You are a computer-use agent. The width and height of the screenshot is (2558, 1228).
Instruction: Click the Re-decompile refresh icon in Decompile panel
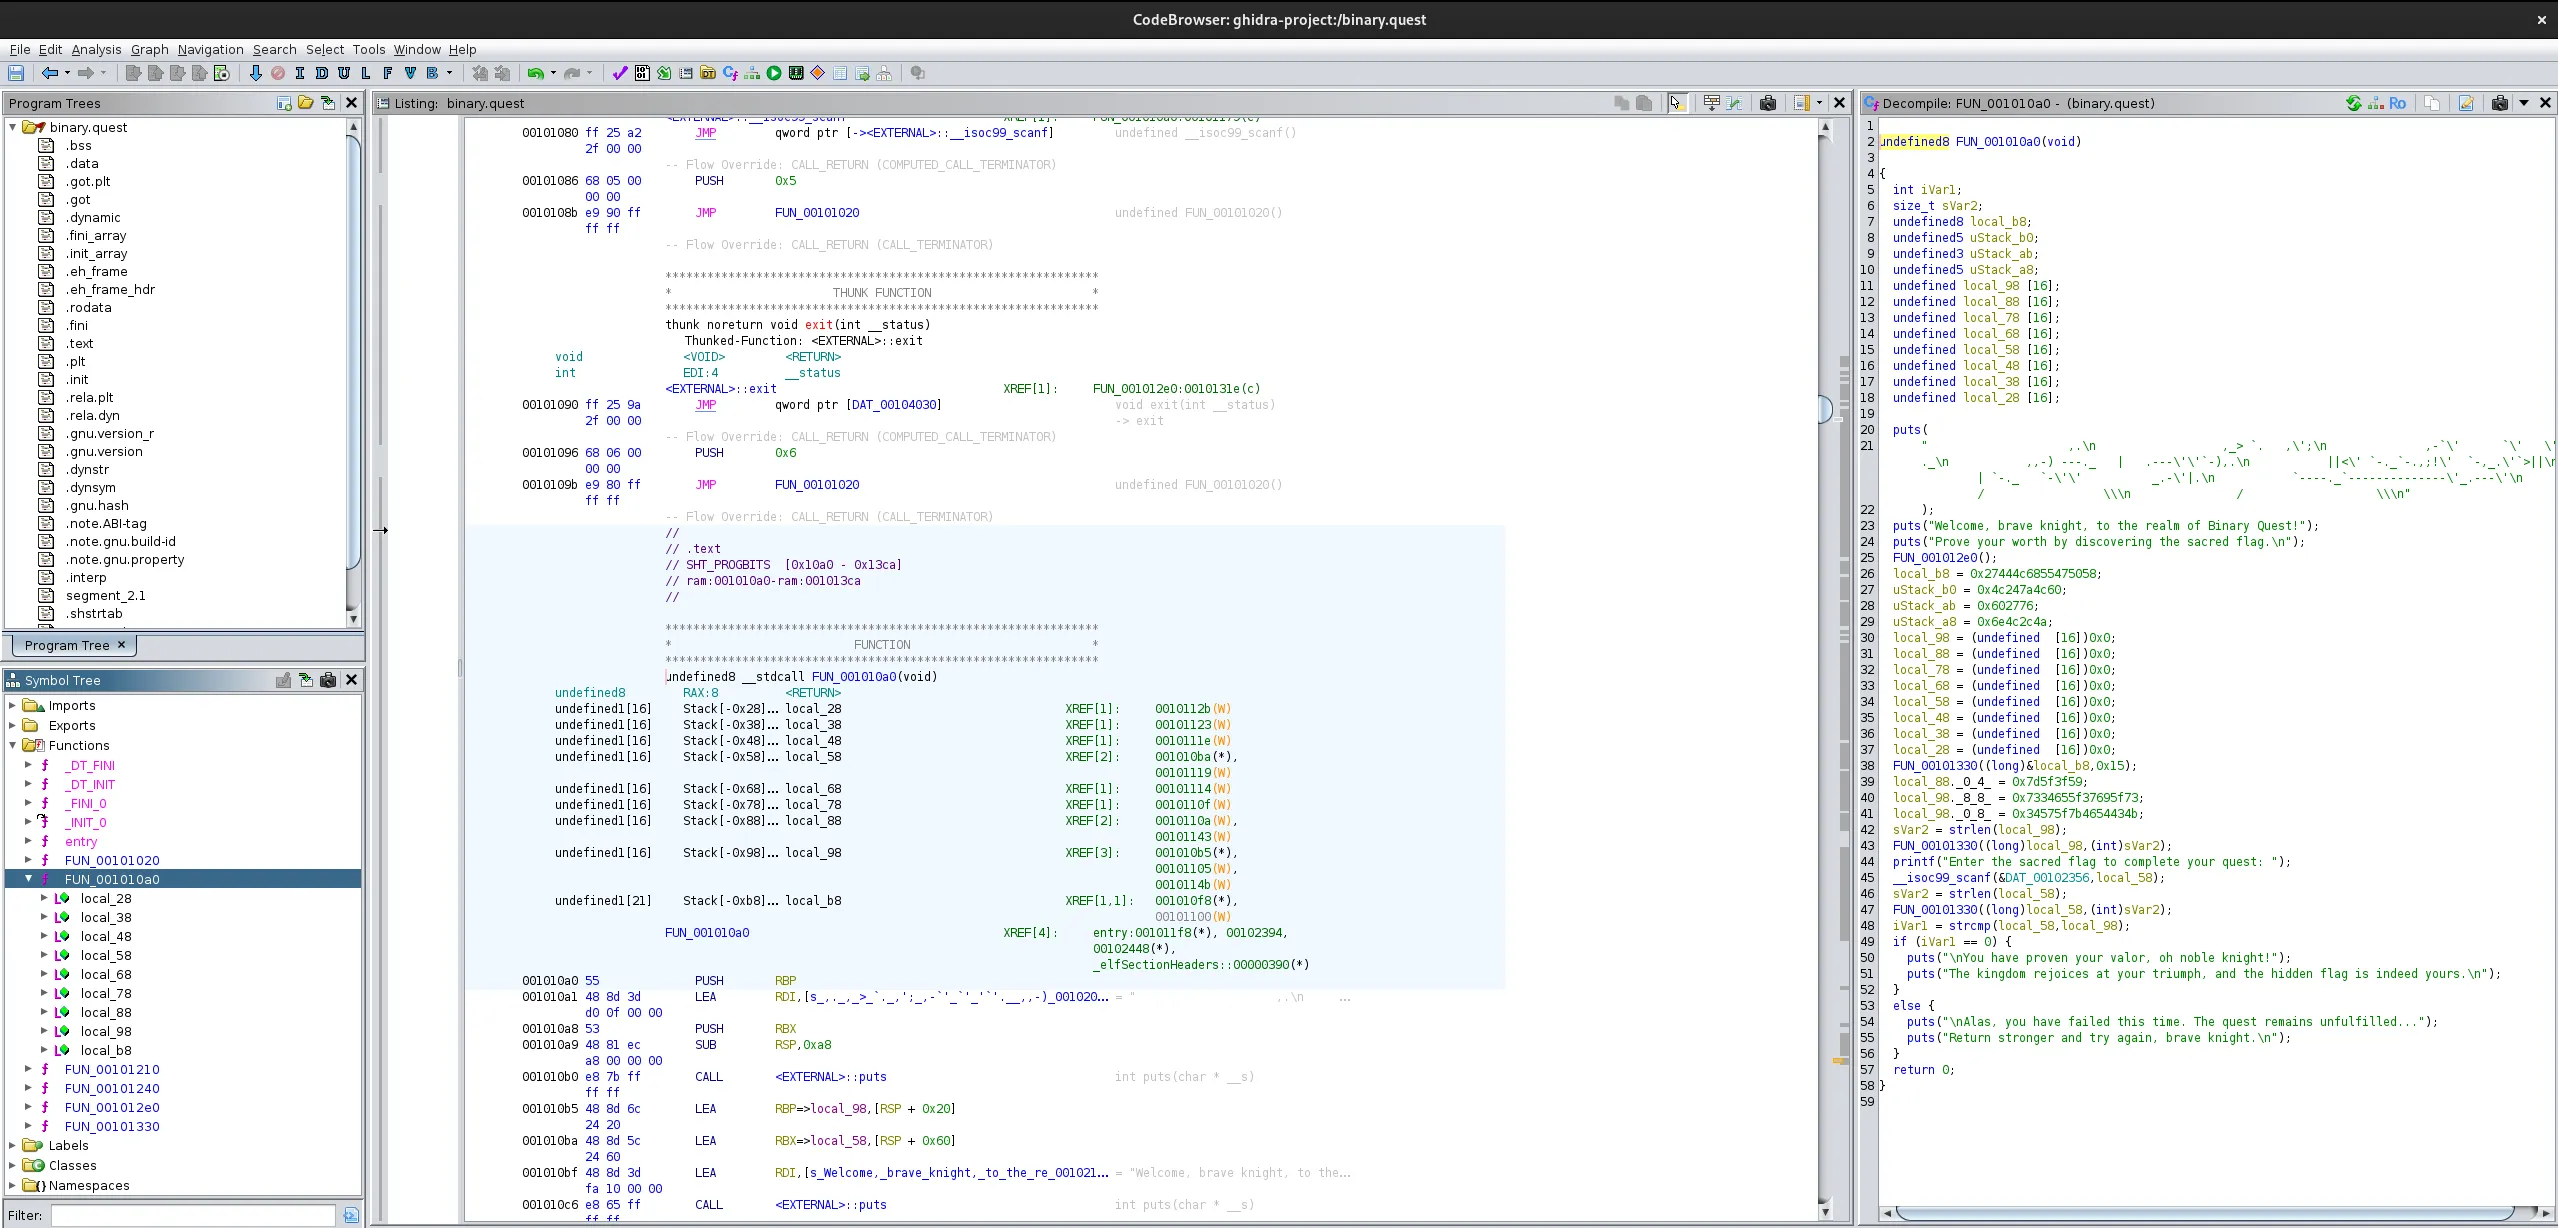[2353, 103]
